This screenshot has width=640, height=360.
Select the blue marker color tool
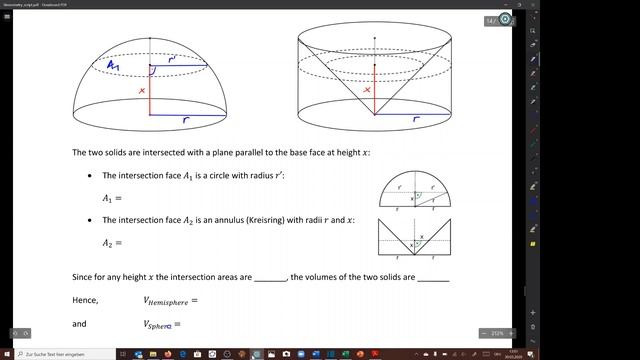pos(533,201)
